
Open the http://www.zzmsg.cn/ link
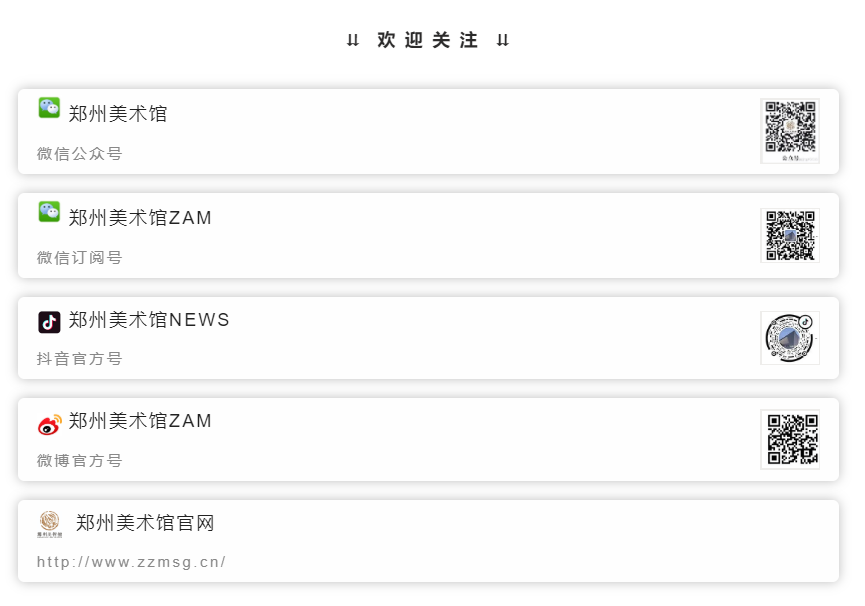tap(131, 562)
